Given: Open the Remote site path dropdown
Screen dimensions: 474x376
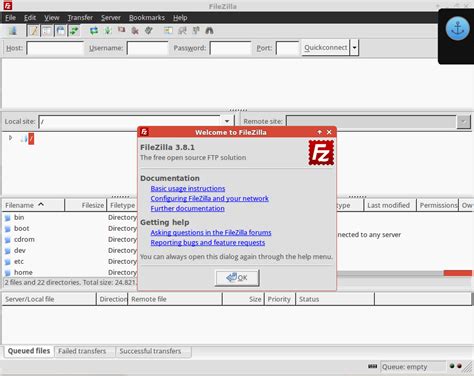Looking at the screenshot, I should 463,121.
